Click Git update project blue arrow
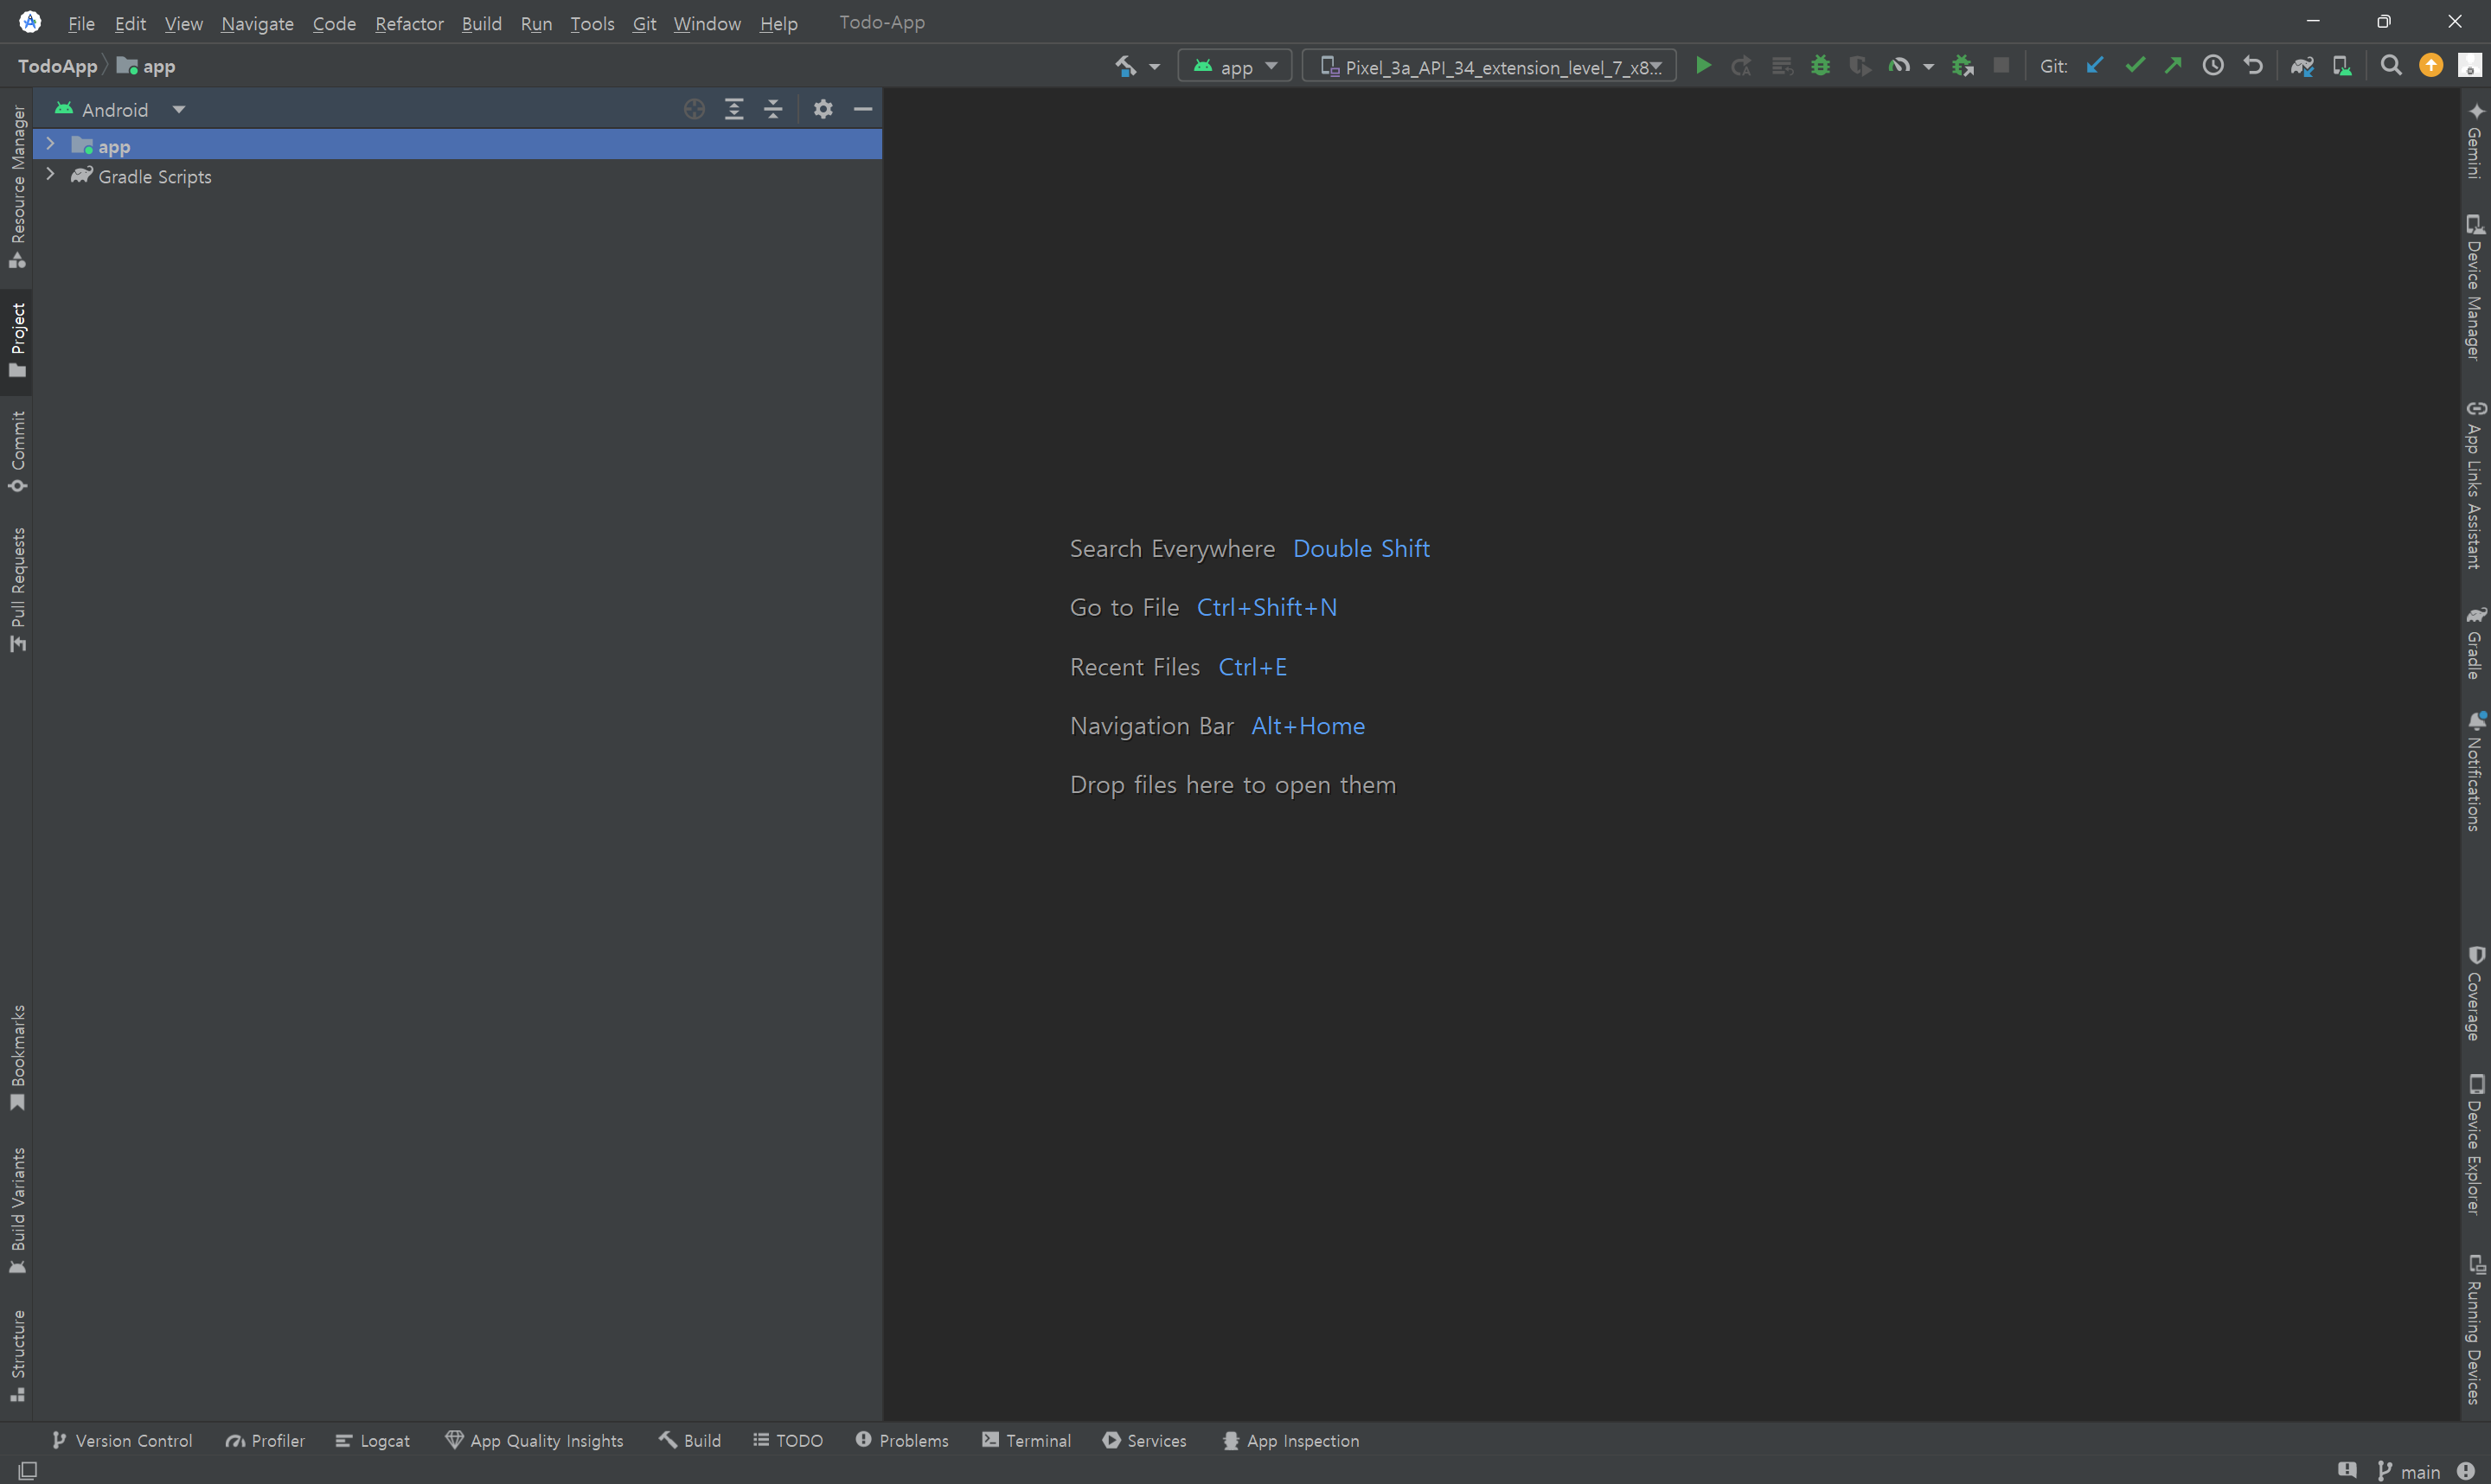2491x1484 pixels. (2095, 66)
